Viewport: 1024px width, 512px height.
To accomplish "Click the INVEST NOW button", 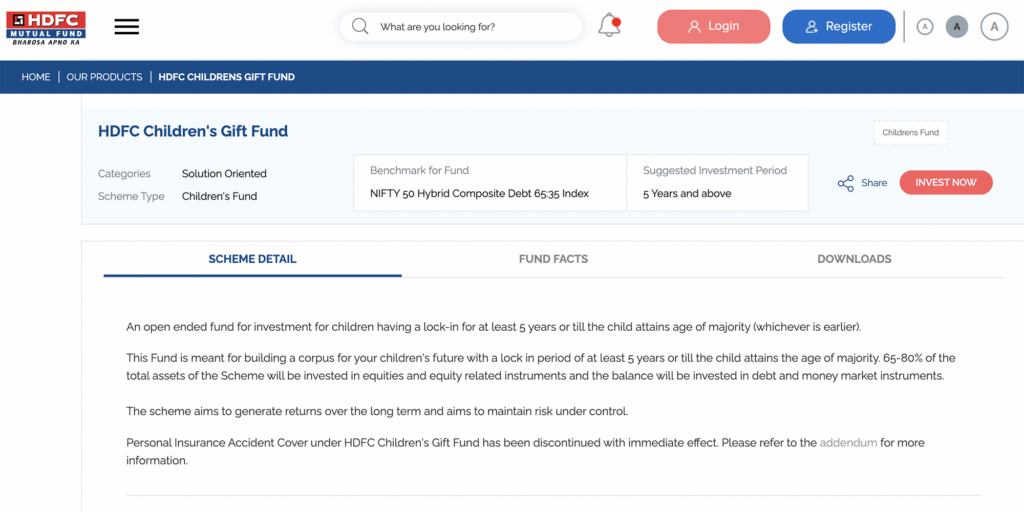I will click(946, 183).
